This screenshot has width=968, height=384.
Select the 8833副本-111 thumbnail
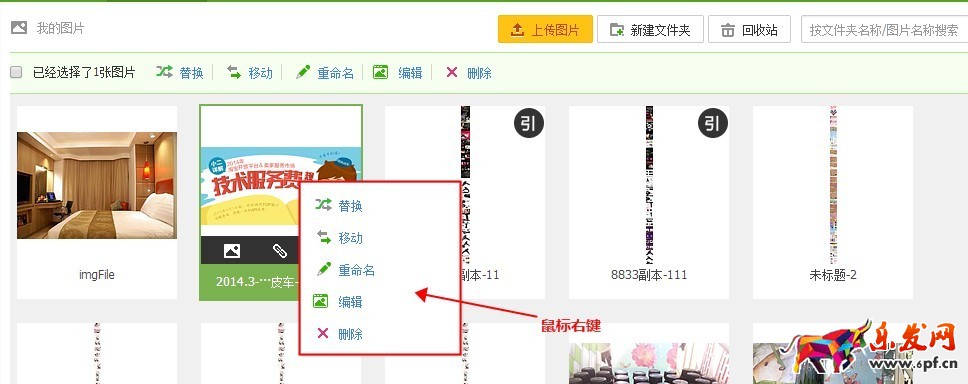pyautogui.click(x=649, y=185)
